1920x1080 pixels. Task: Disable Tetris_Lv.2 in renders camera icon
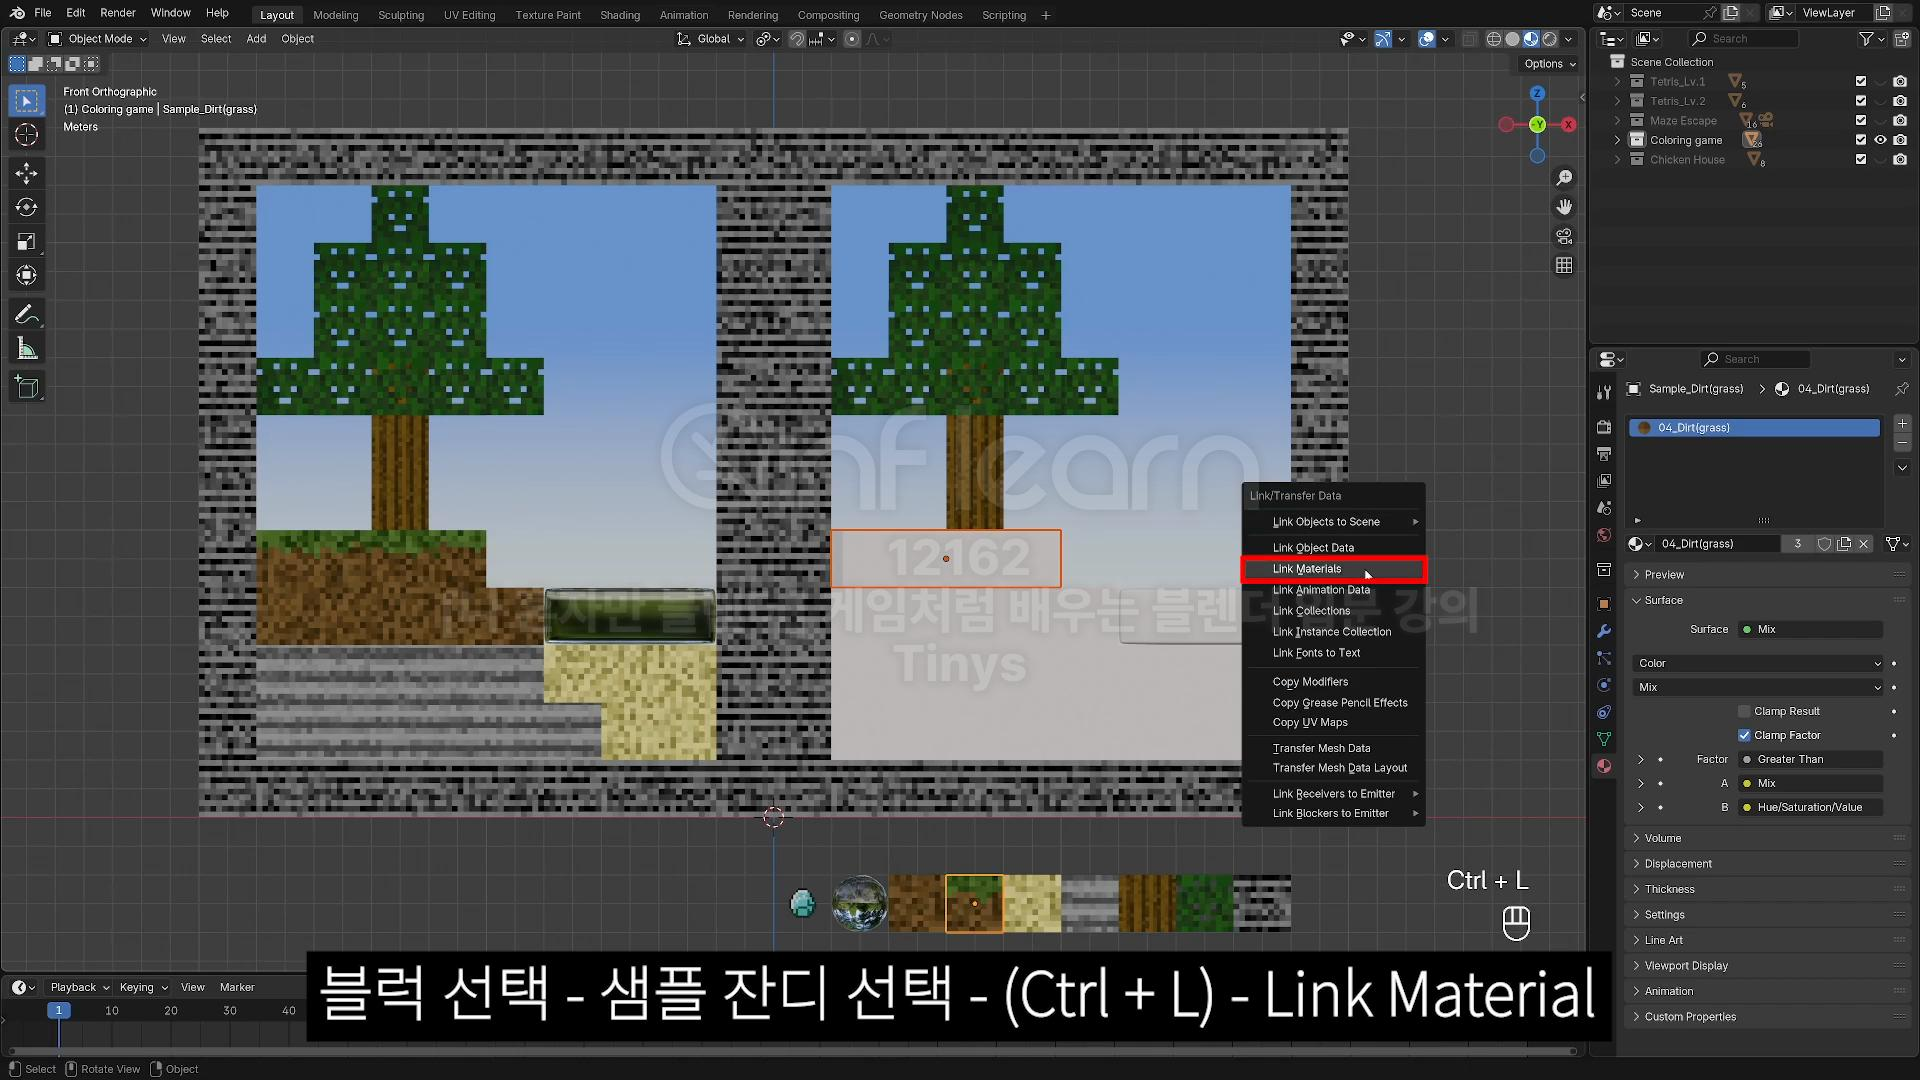[x=1900, y=101]
